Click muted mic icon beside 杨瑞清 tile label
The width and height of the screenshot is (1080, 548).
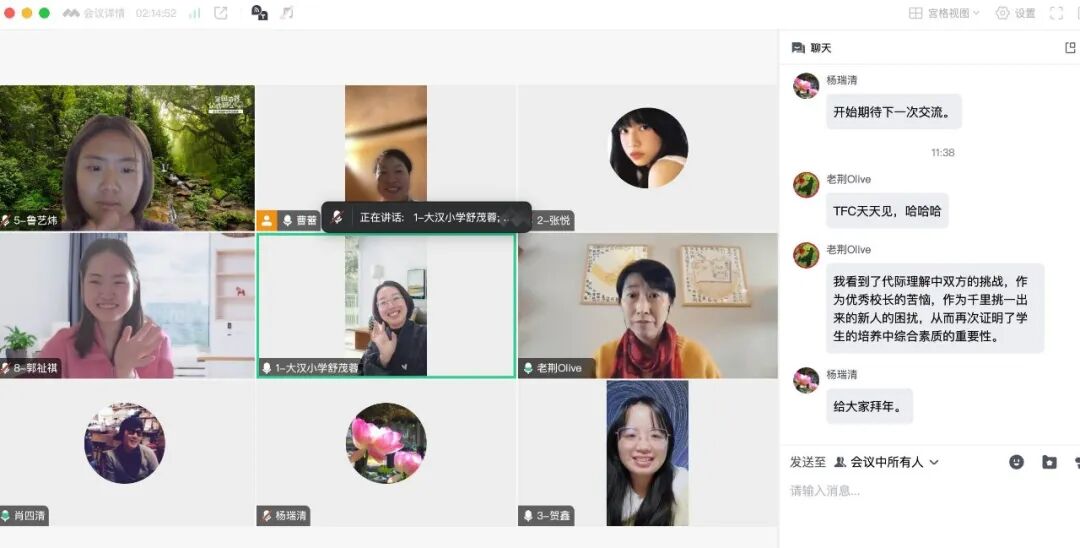click(267, 516)
